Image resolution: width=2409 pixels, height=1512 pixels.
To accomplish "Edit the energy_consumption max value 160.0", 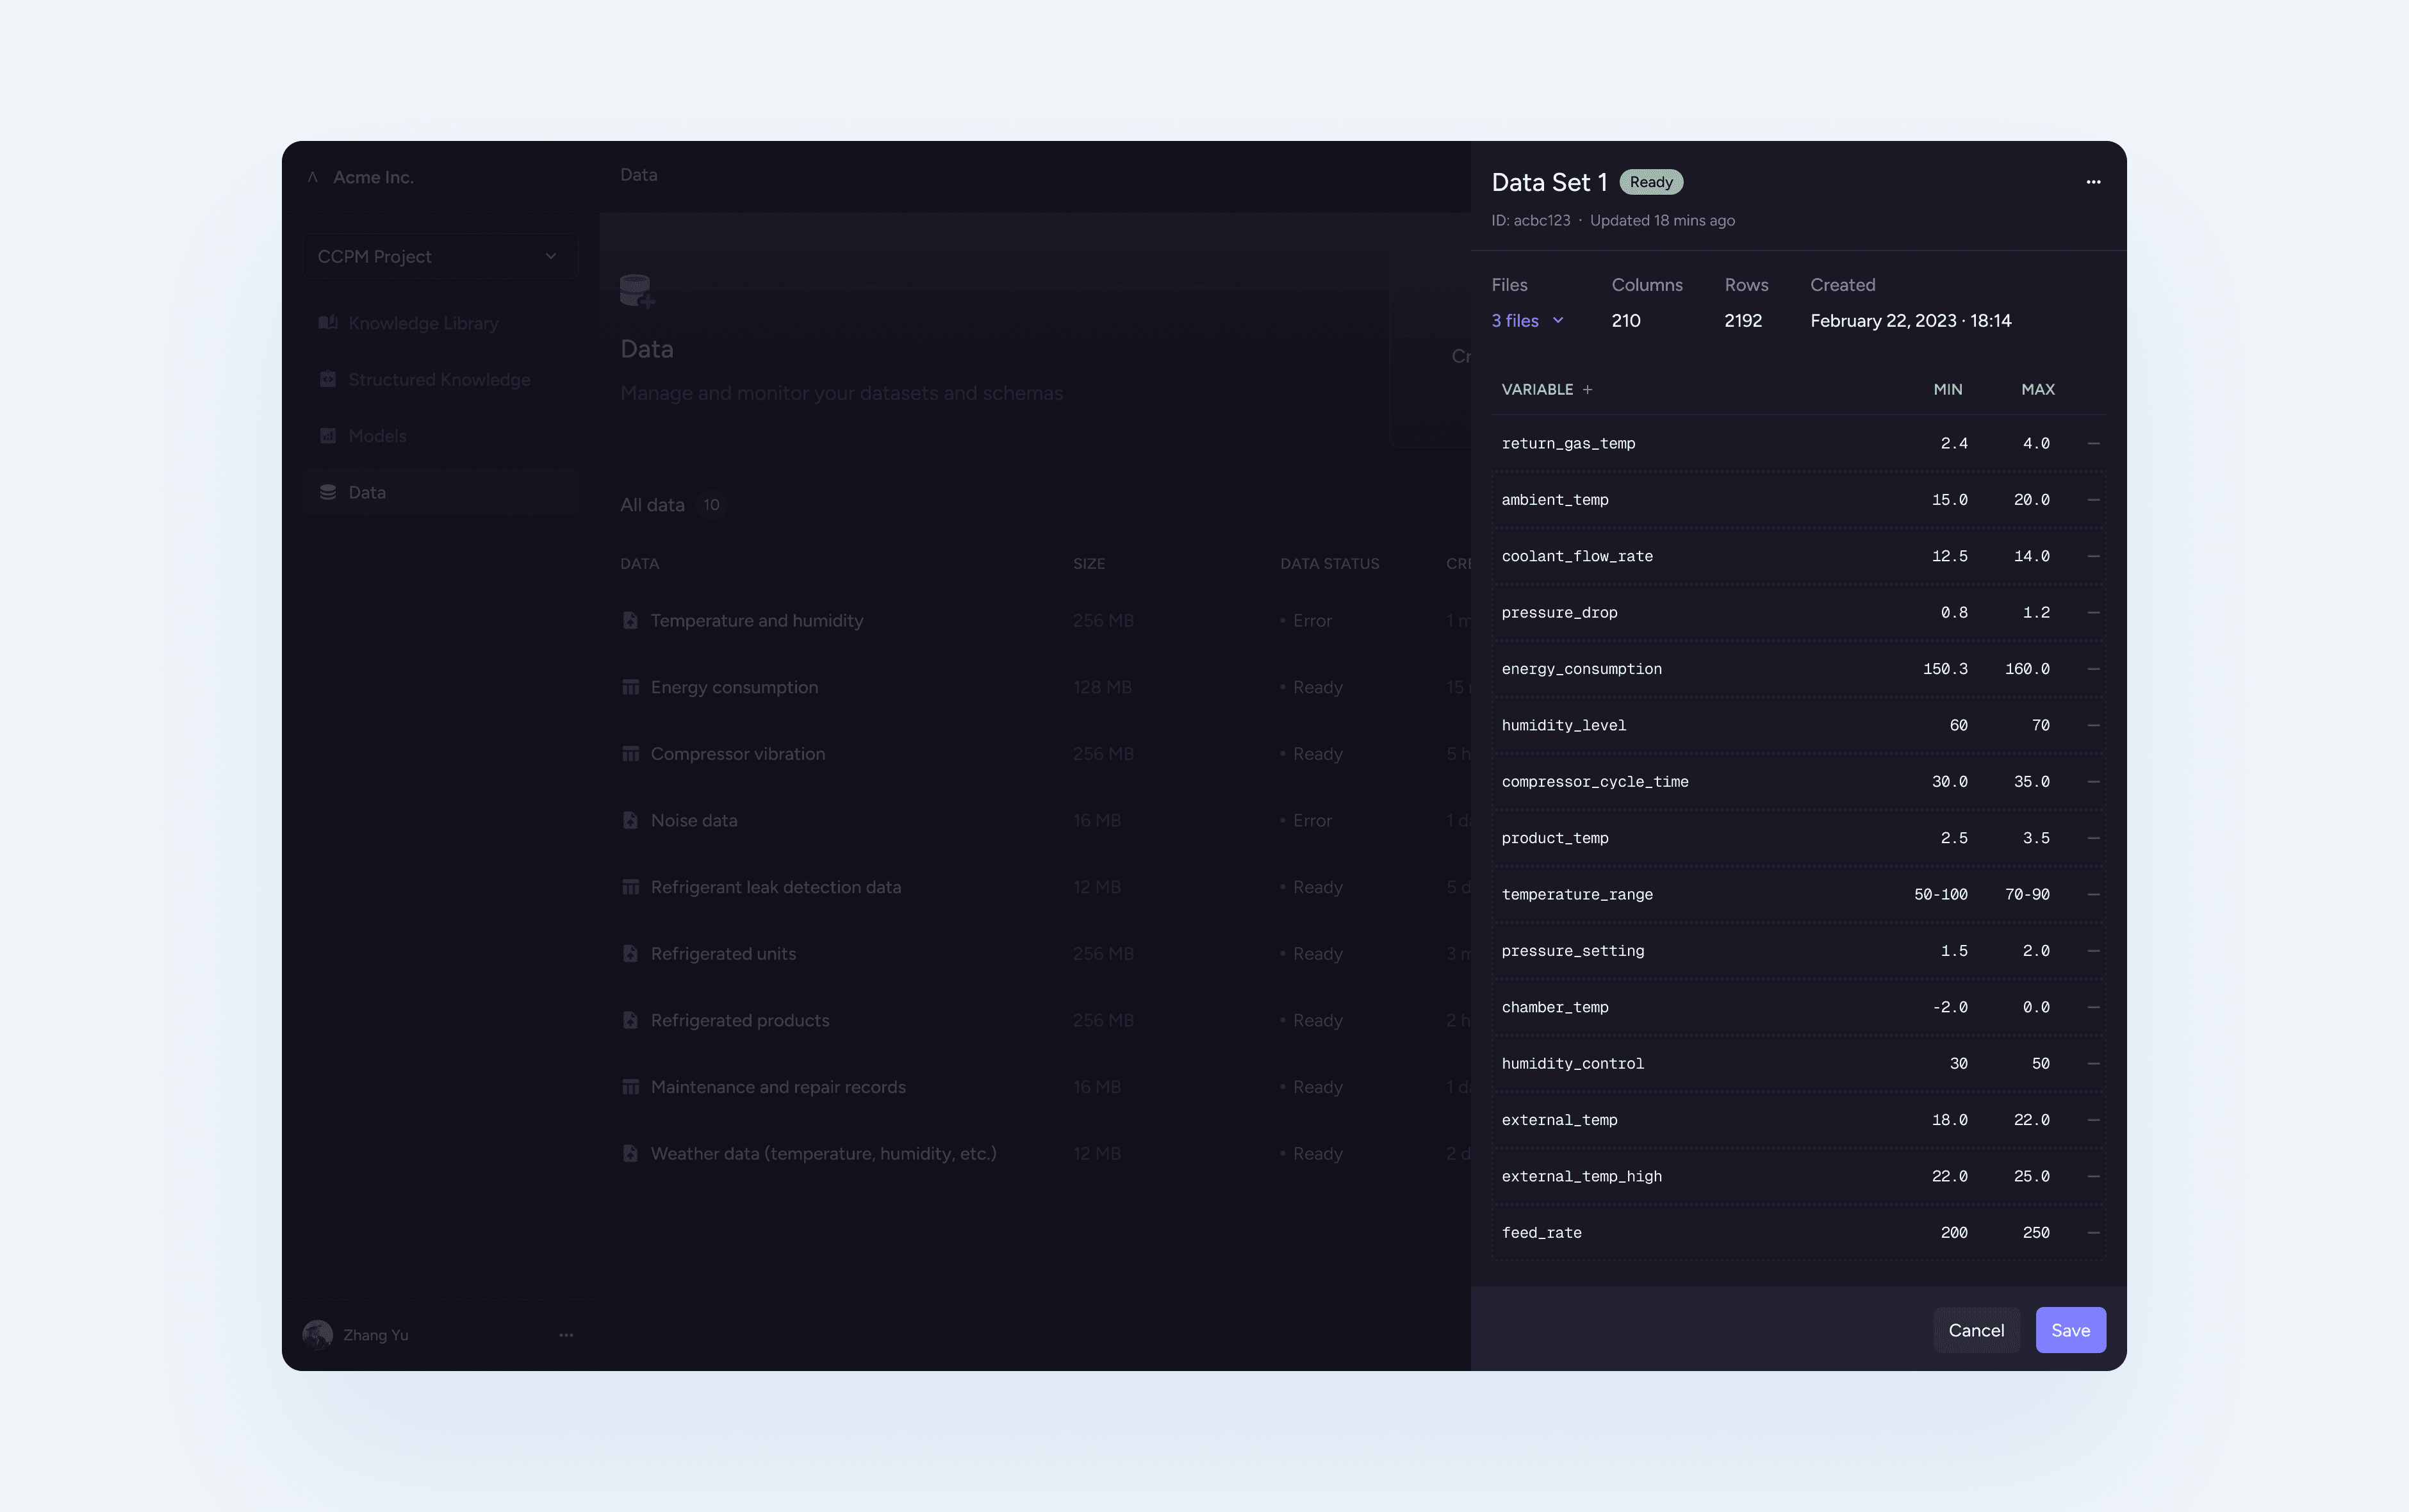I will coord(2027,669).
